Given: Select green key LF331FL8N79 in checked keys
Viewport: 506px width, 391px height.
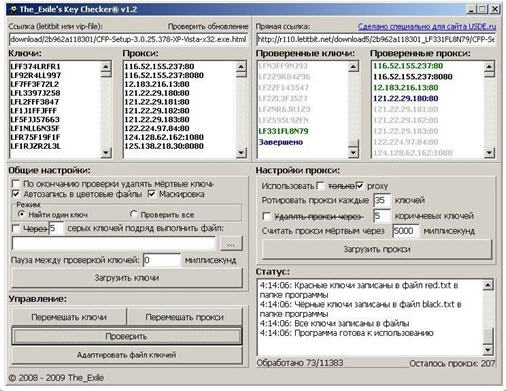Looking at the screenshot, I should (284, 131).
